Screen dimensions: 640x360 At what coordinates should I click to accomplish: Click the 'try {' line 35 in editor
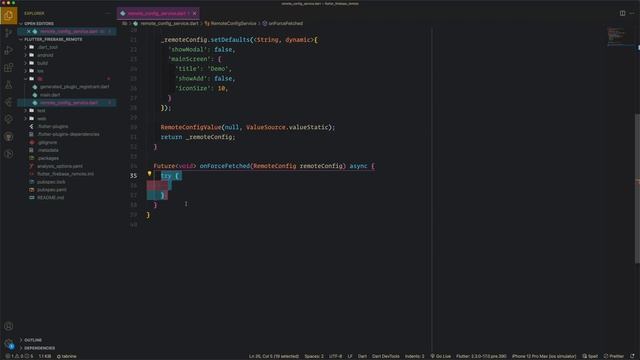(x=170, y=176)
